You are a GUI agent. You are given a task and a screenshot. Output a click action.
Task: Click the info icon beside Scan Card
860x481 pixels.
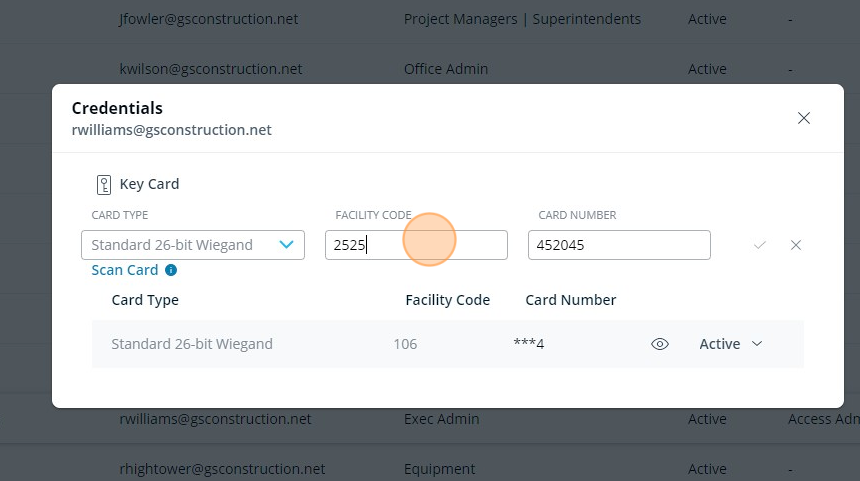171,270
